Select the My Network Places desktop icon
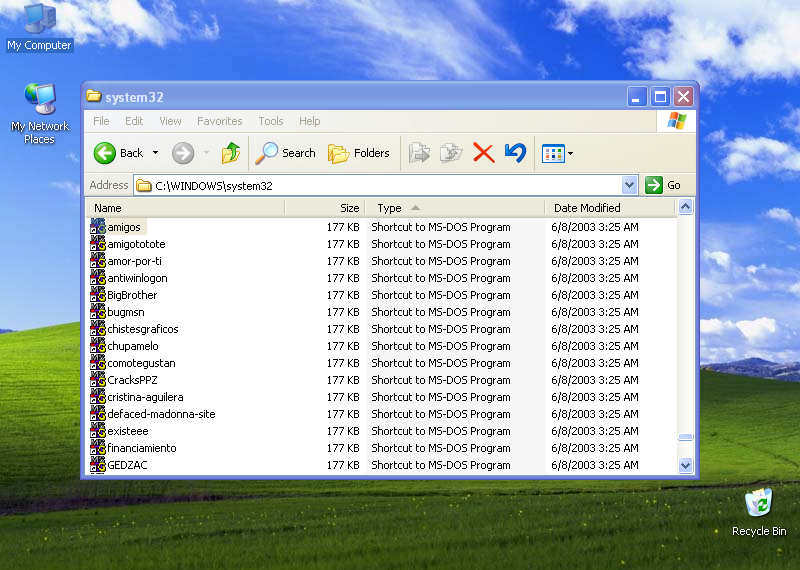The width and height of the screenshot is (800, 570). [40, 113]
